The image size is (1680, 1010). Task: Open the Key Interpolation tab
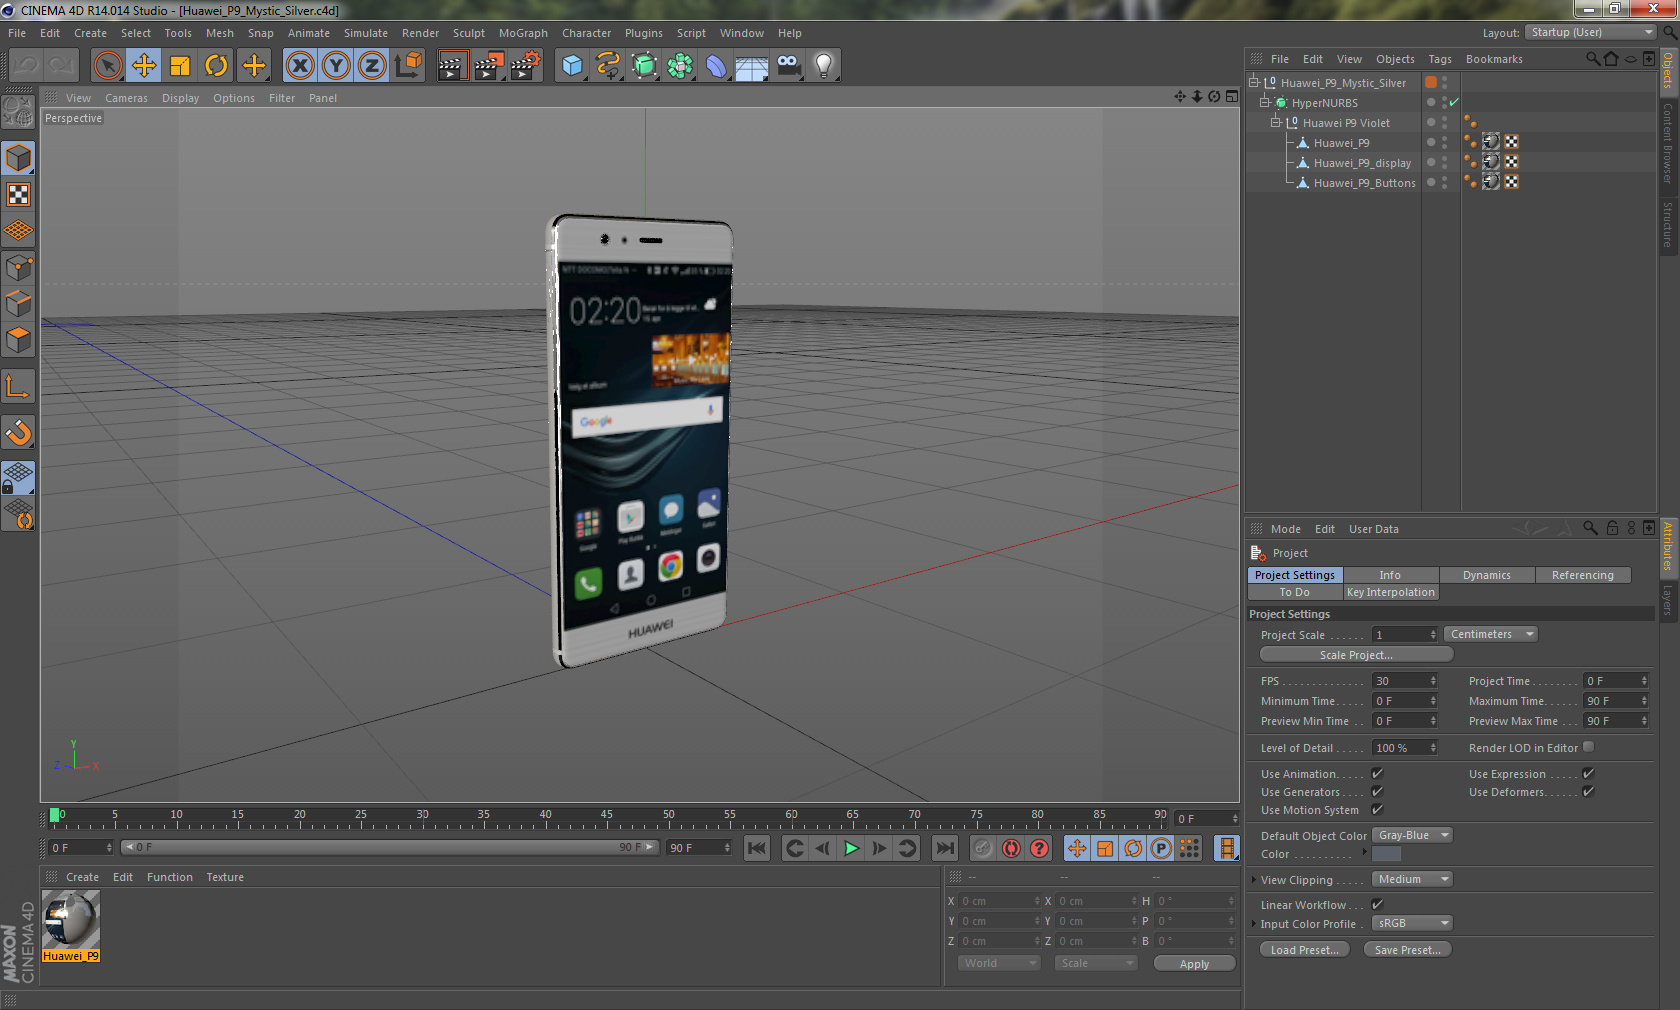click(1391, 592)
